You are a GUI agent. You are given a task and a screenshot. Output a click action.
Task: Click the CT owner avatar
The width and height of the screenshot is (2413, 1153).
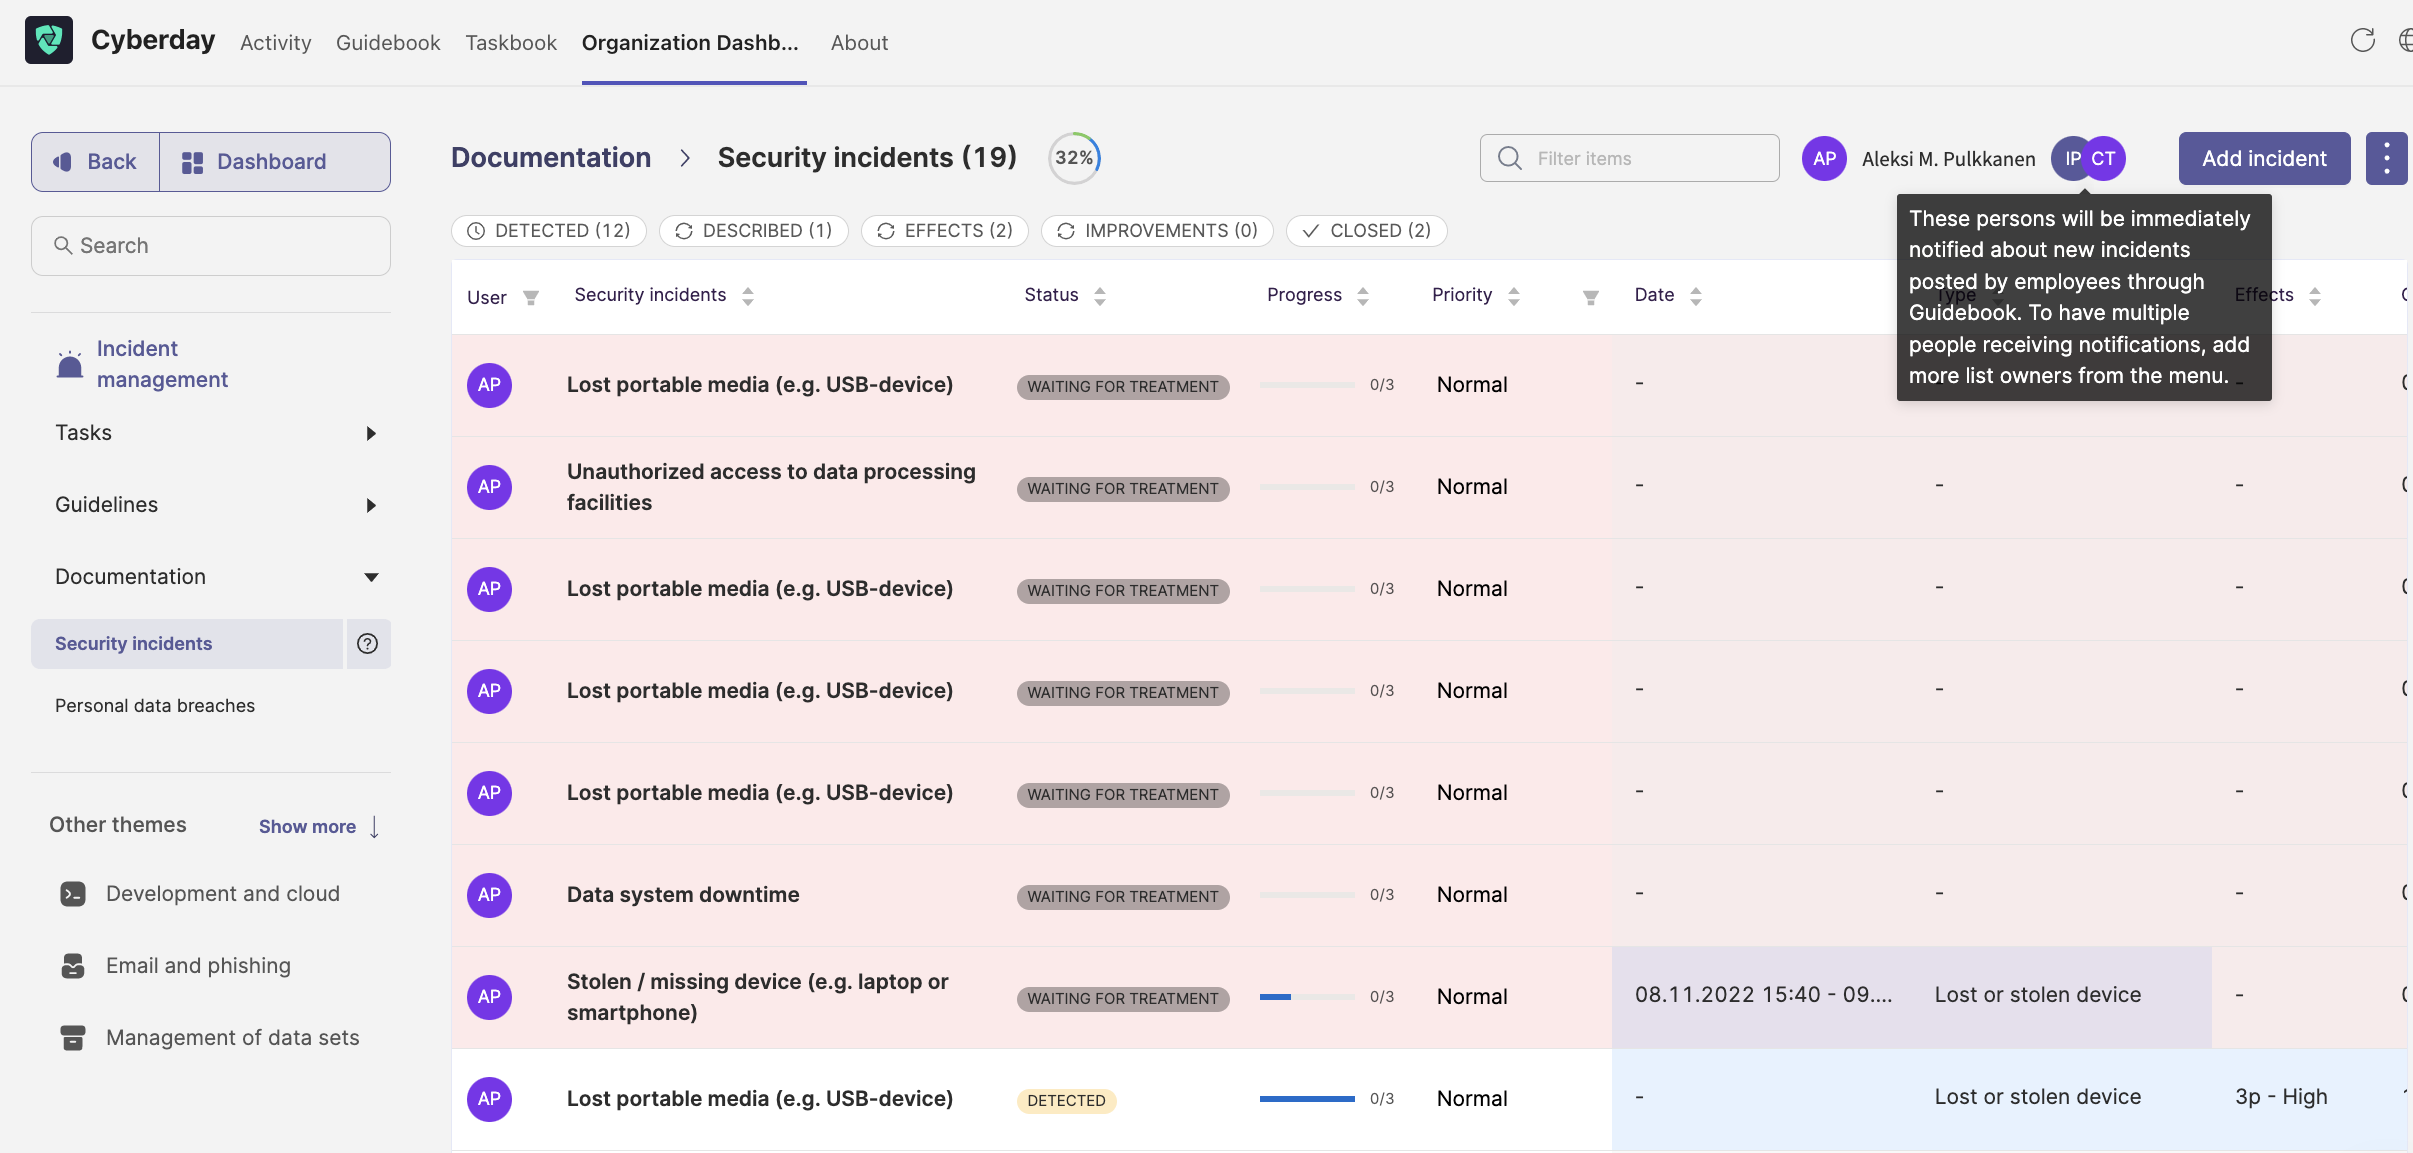point(2104,158)
